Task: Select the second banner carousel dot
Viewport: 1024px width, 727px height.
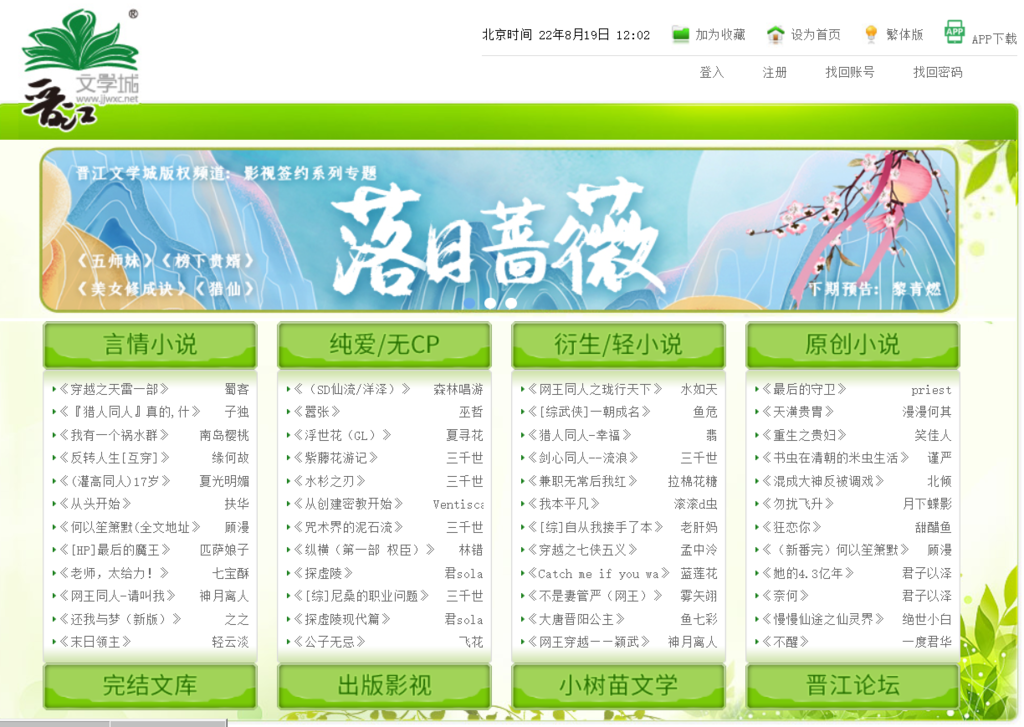Action: click(490, 303)
